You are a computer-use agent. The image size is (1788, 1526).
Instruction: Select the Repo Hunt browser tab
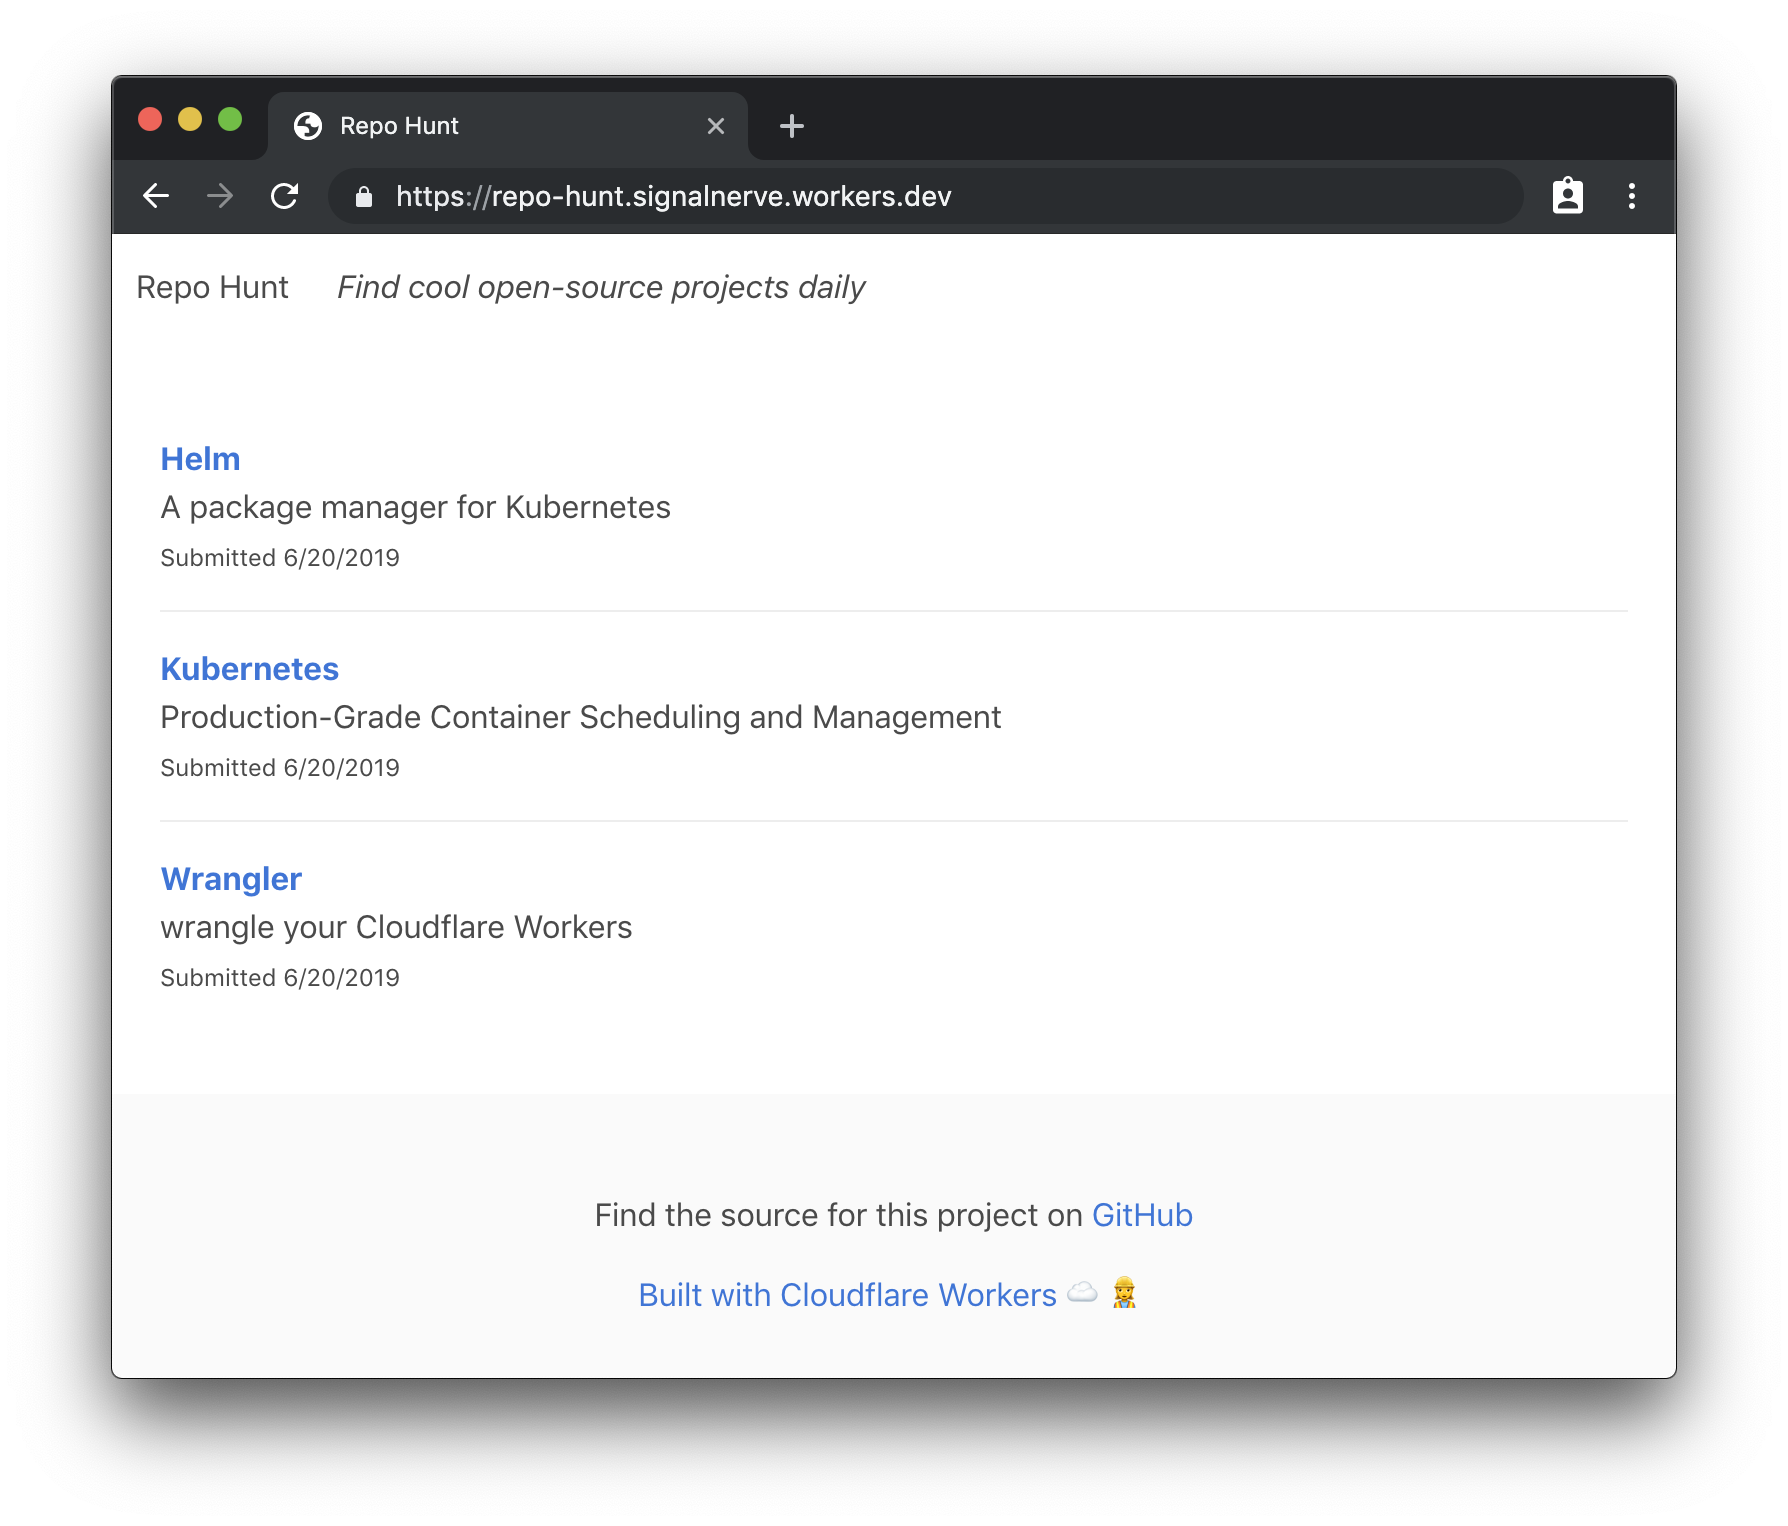click(x=508, y=126)
